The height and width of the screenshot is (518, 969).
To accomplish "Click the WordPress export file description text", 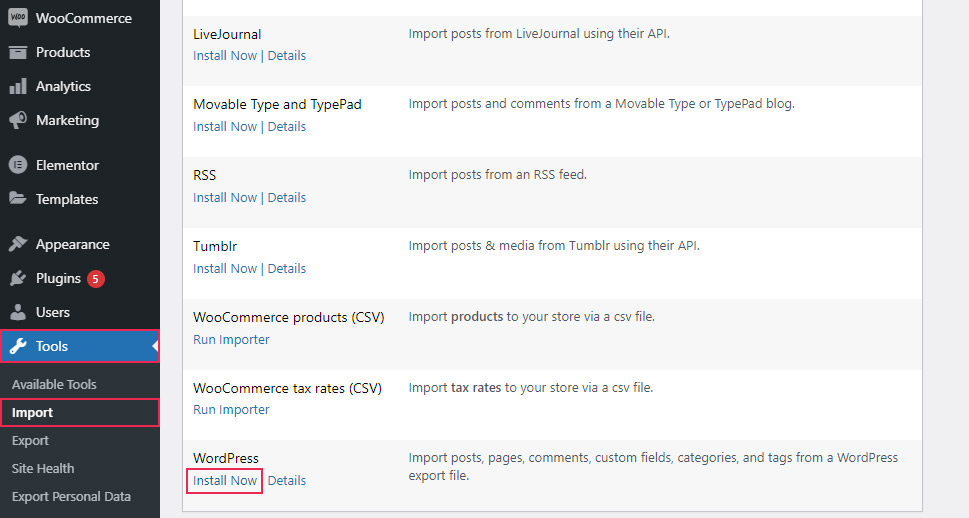I will (x=653, y=467).
